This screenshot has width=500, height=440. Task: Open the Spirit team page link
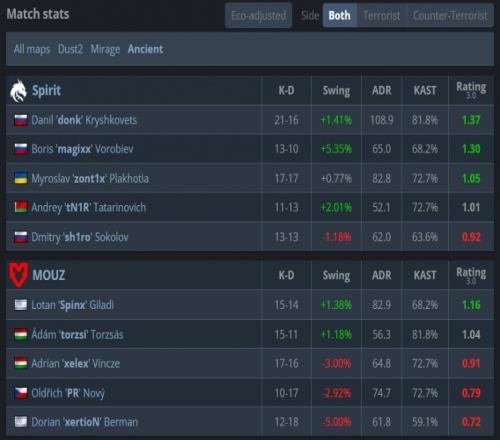[x=46, y=91]
